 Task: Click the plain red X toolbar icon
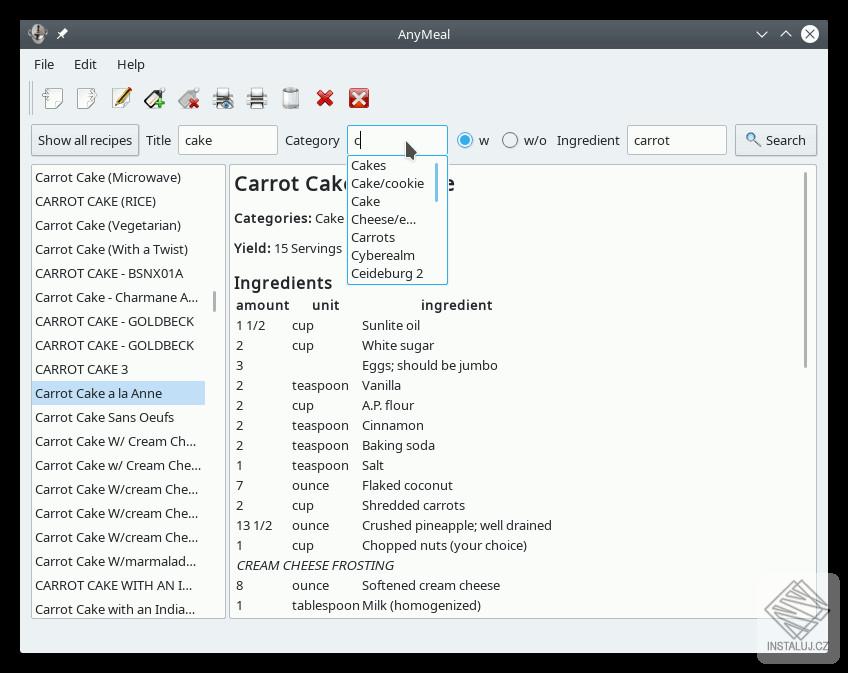coord(325,98)
